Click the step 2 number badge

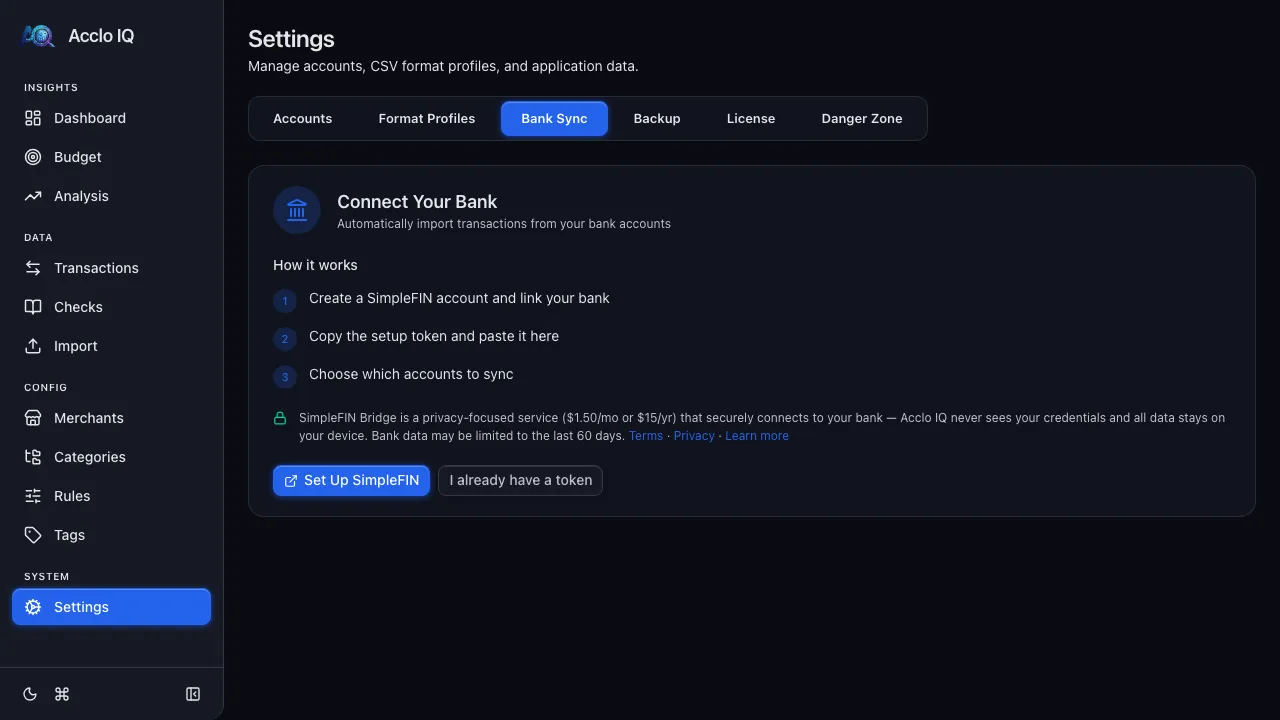(285, 339)
